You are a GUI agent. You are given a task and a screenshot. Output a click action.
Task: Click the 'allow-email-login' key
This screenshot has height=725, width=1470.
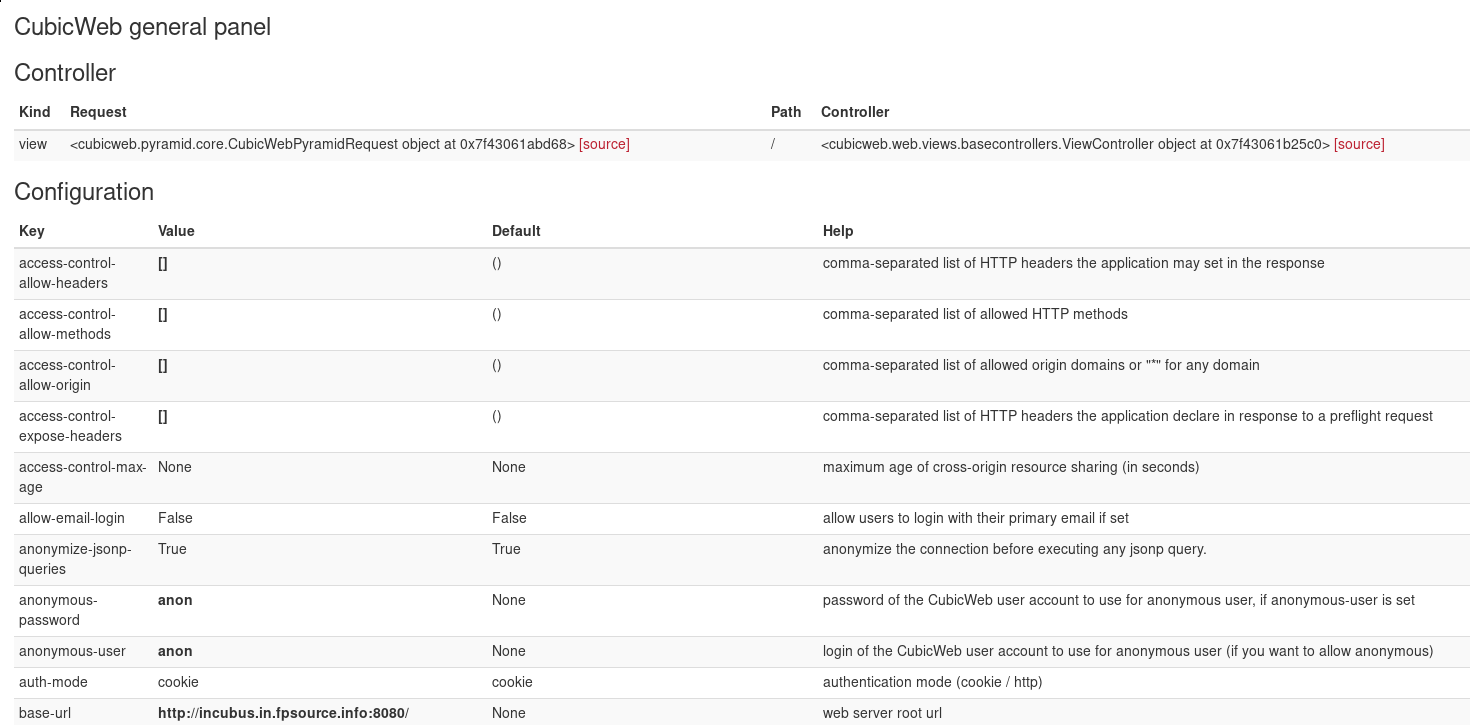click(x=72, y=518)
